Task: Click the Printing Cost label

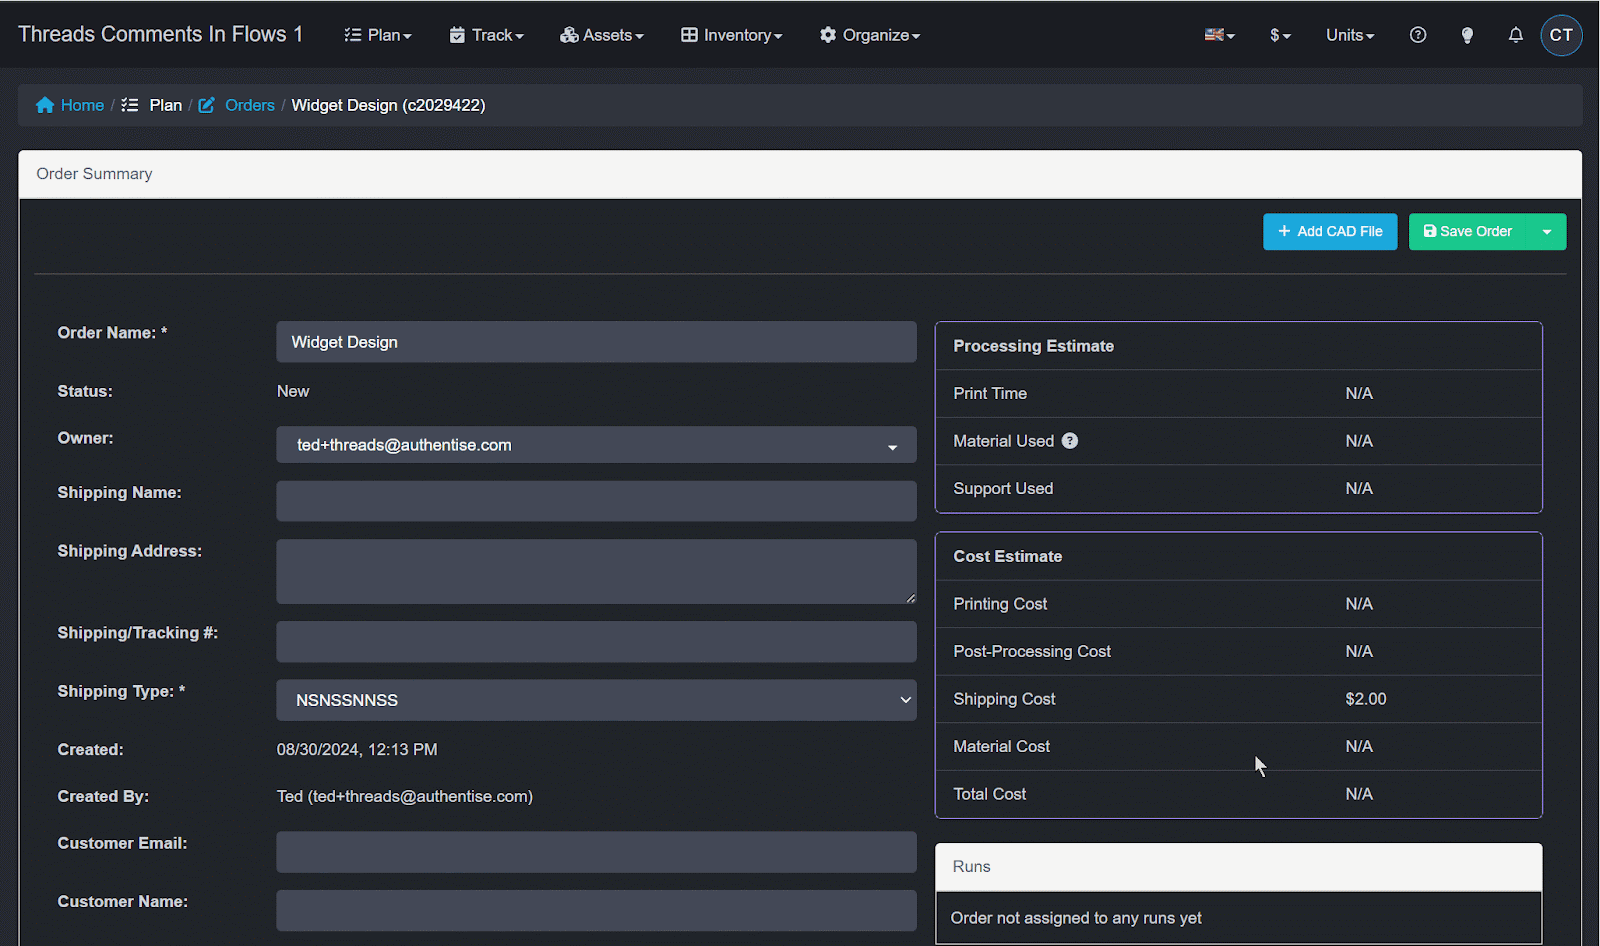Action: 1000,604
